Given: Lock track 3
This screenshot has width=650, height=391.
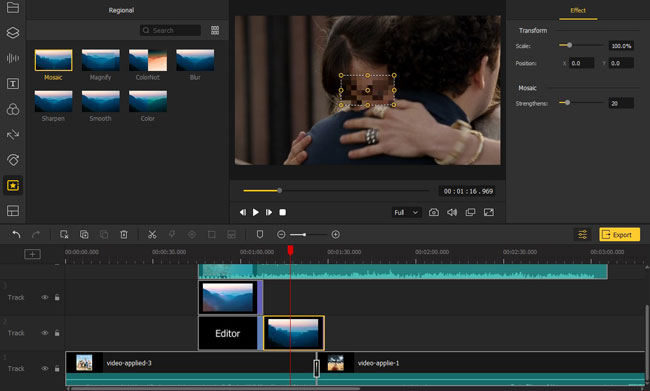Looking at the screenshot, I should pos(57,297).
